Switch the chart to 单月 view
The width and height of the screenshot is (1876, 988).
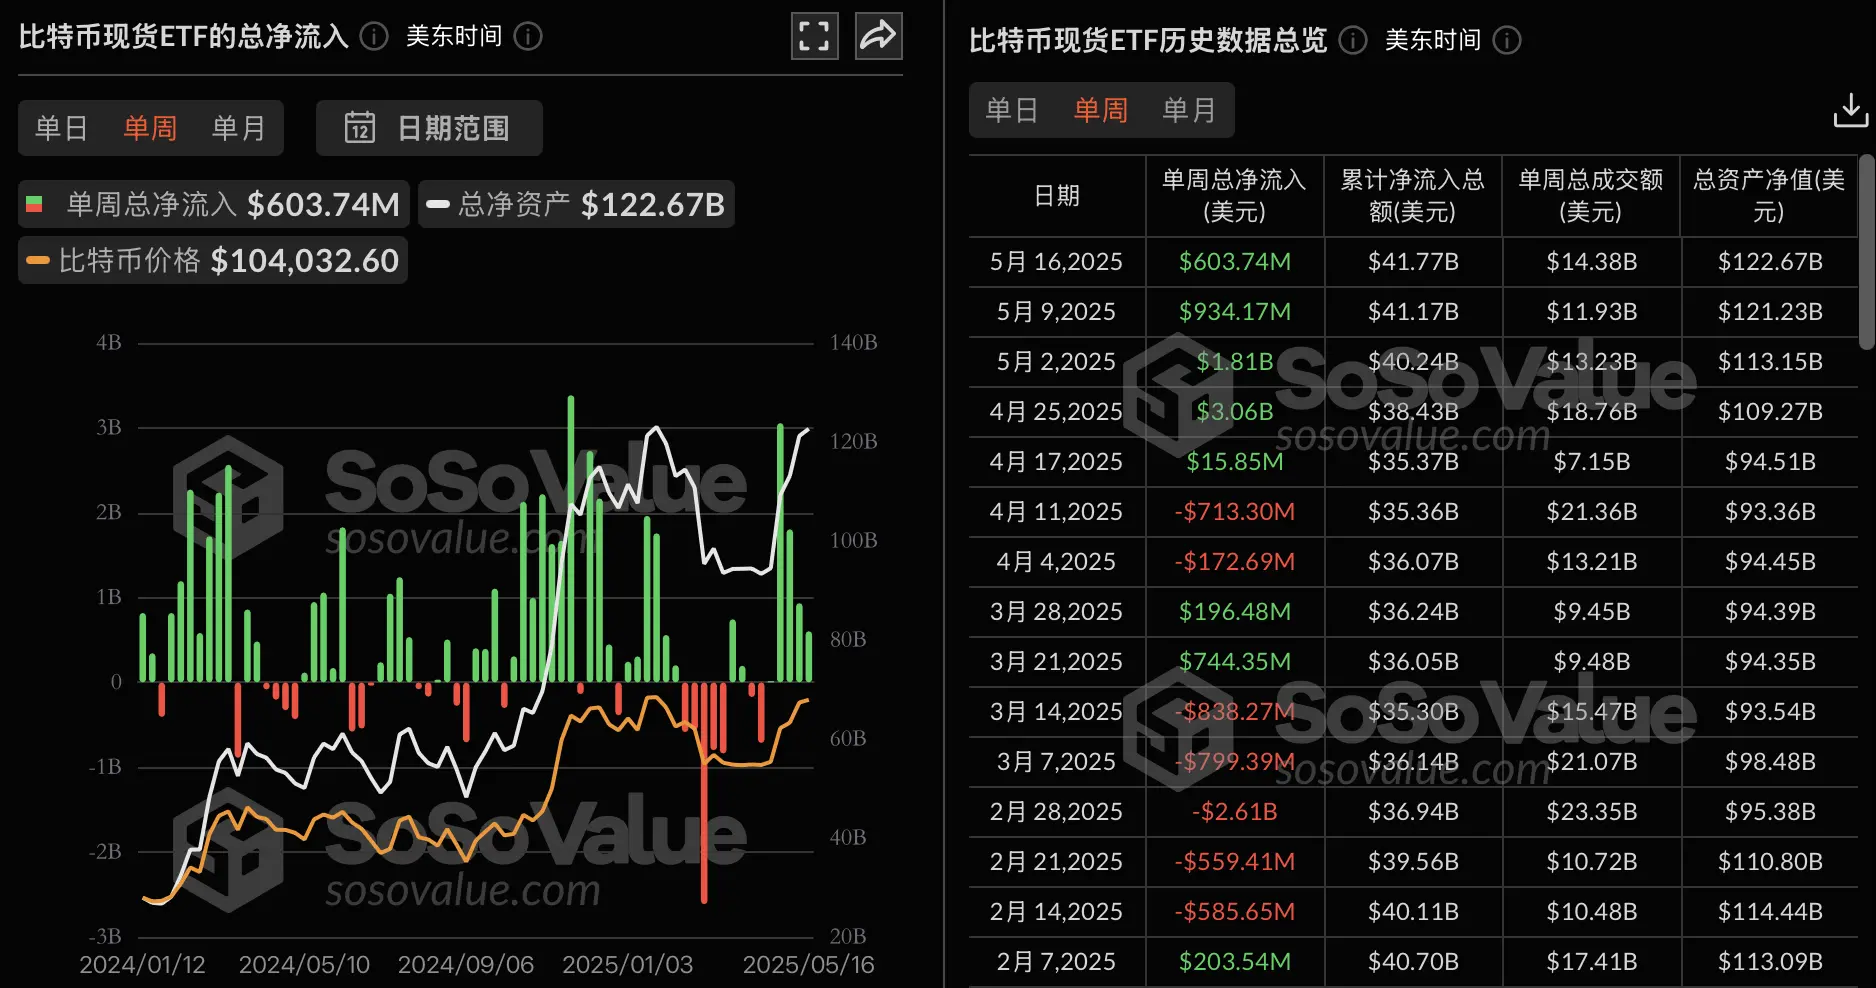click(x=237, y=128)
